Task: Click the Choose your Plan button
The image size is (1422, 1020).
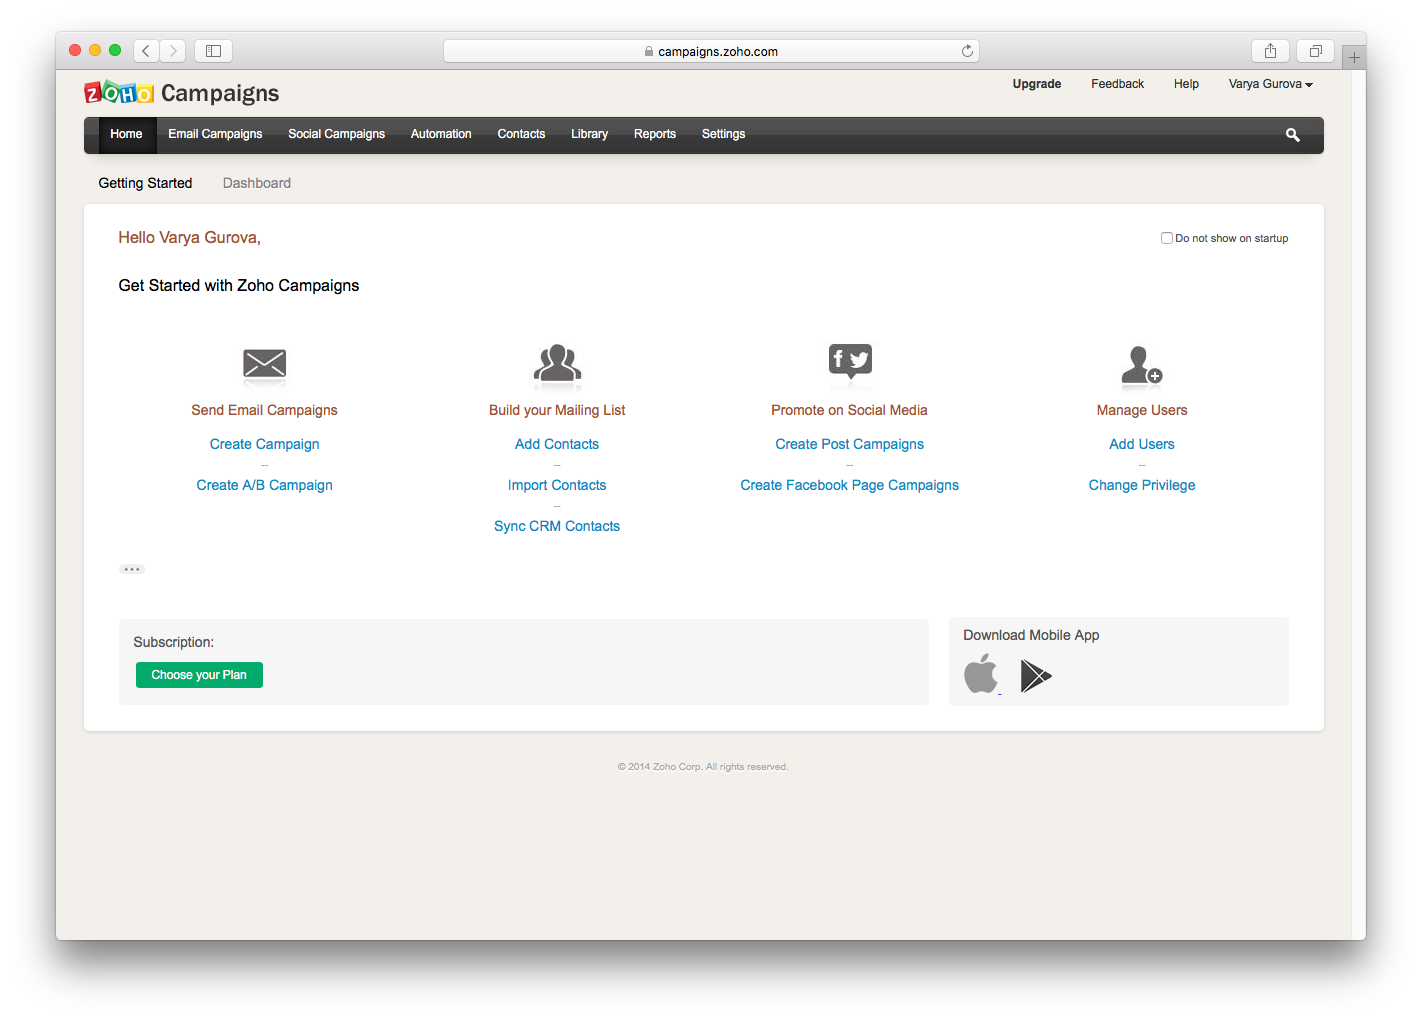Action: pyautogui.click(x=199, y=675)
